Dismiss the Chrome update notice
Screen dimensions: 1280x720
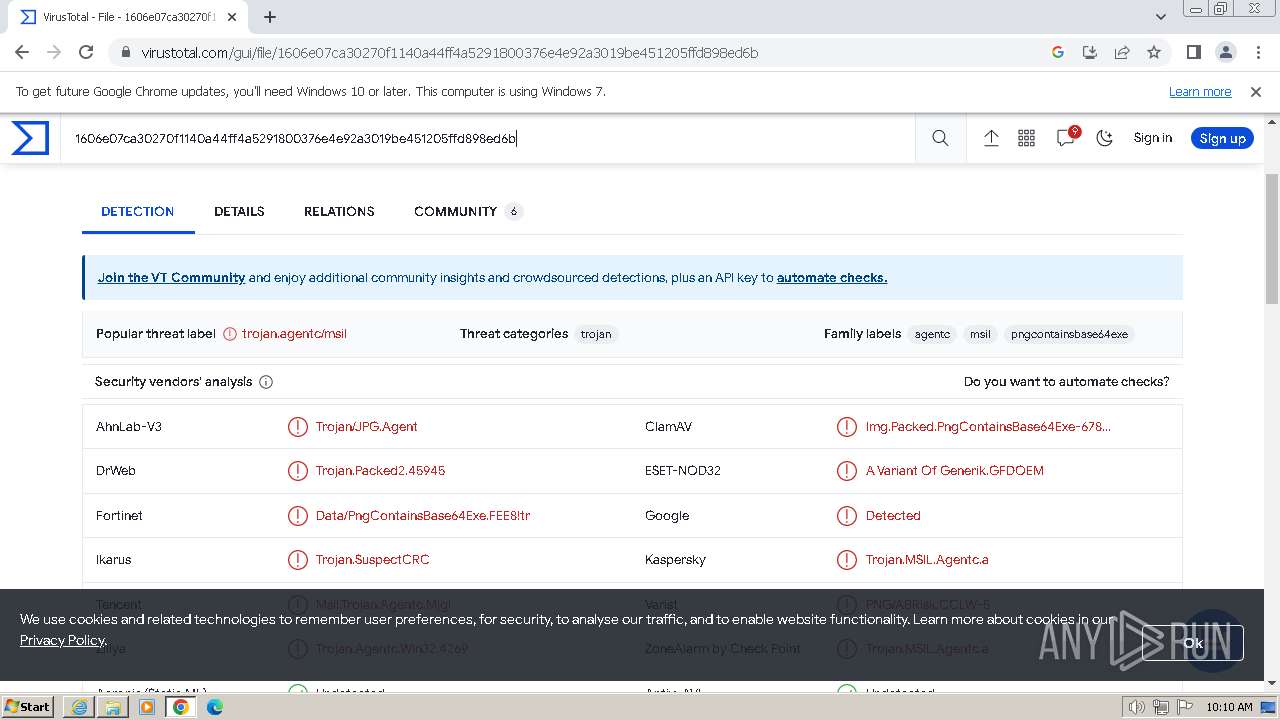(1256, 92)
